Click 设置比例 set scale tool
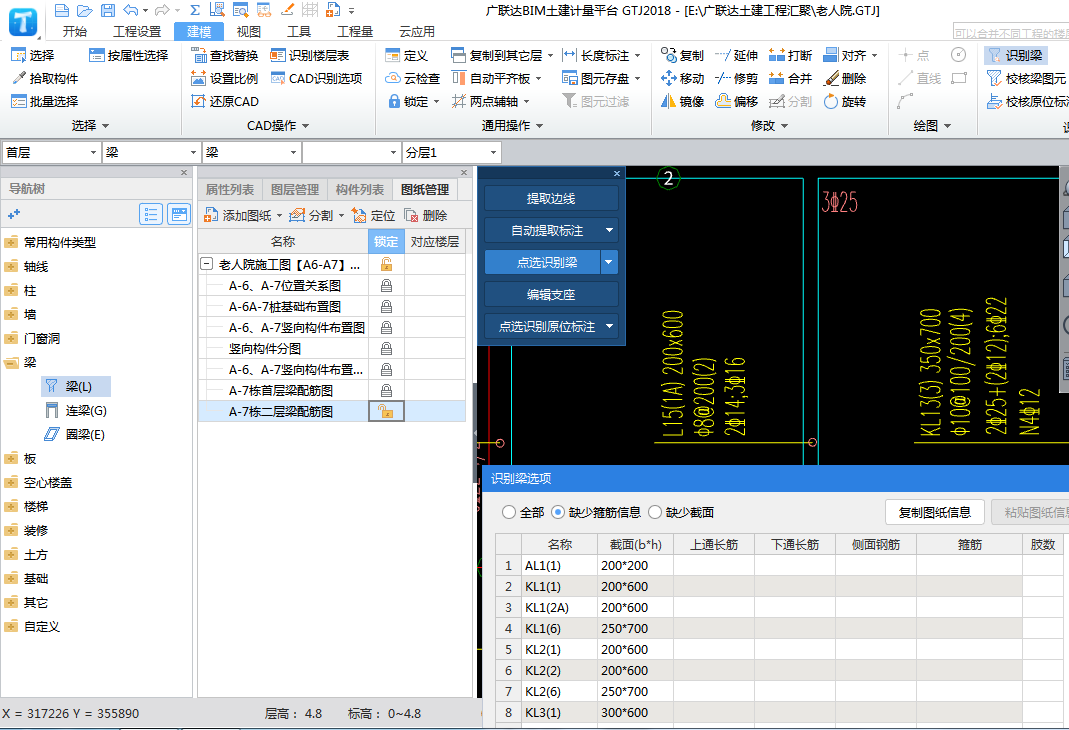Viewport: 1069px width, 730px height. pos(225,78)
